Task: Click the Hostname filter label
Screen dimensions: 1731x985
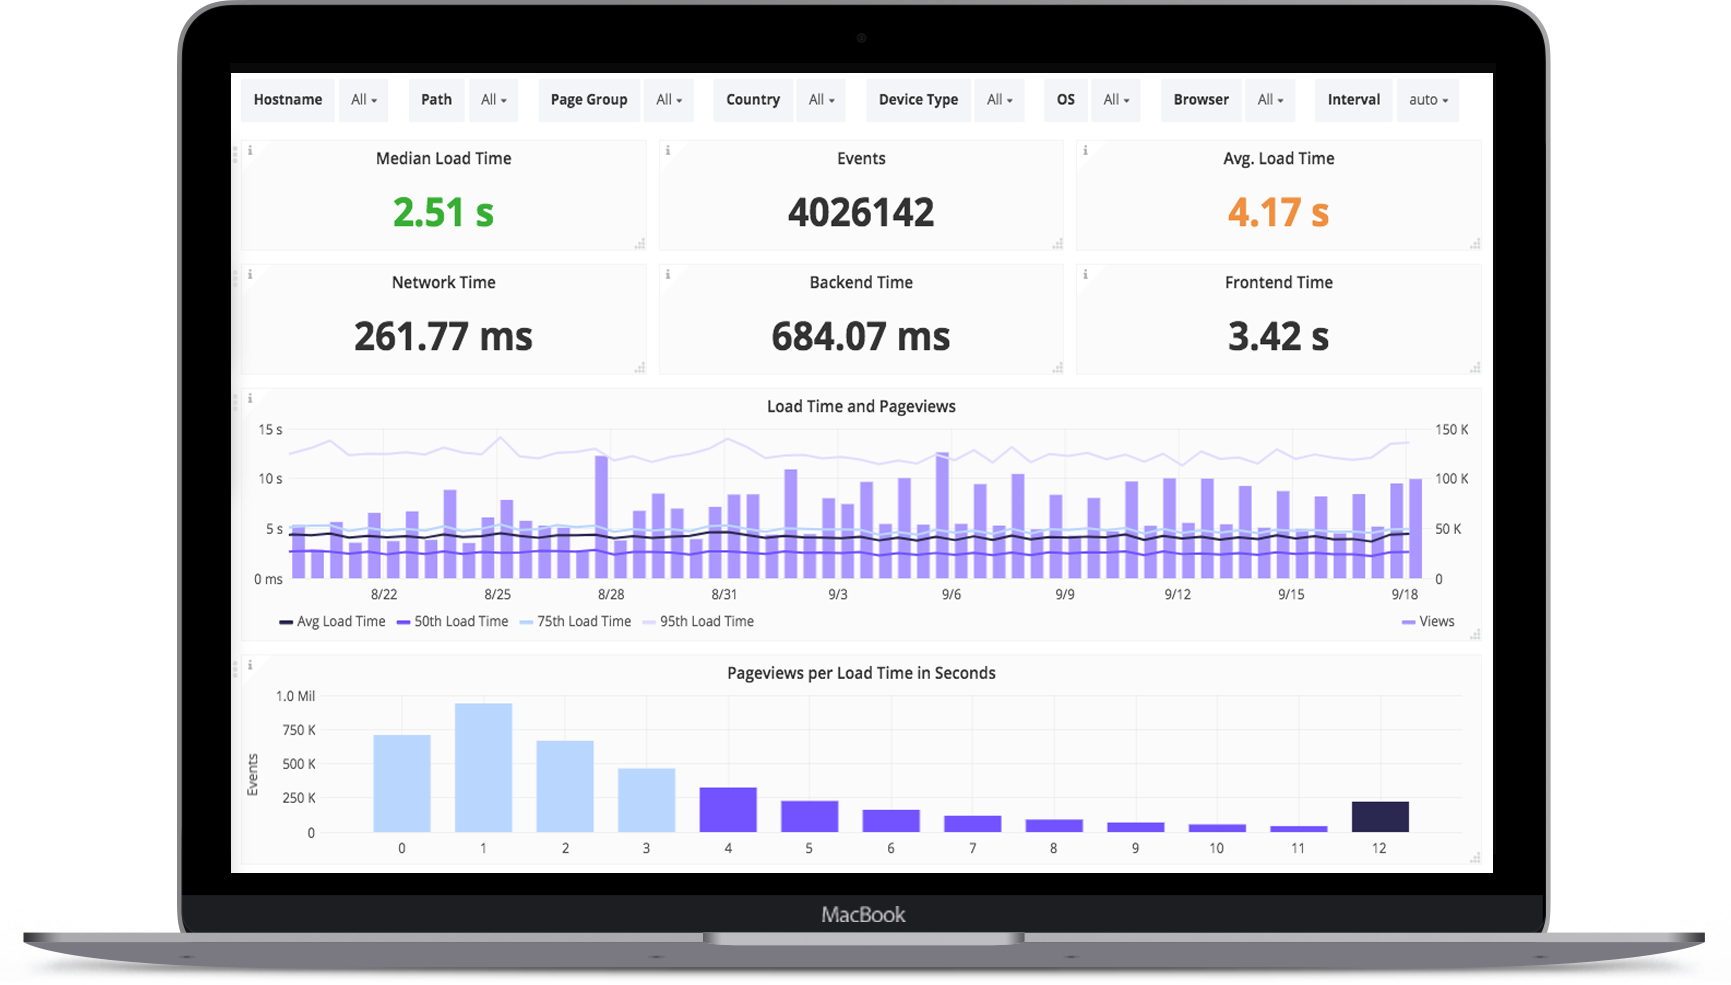Action: click(x=288, y=100)
